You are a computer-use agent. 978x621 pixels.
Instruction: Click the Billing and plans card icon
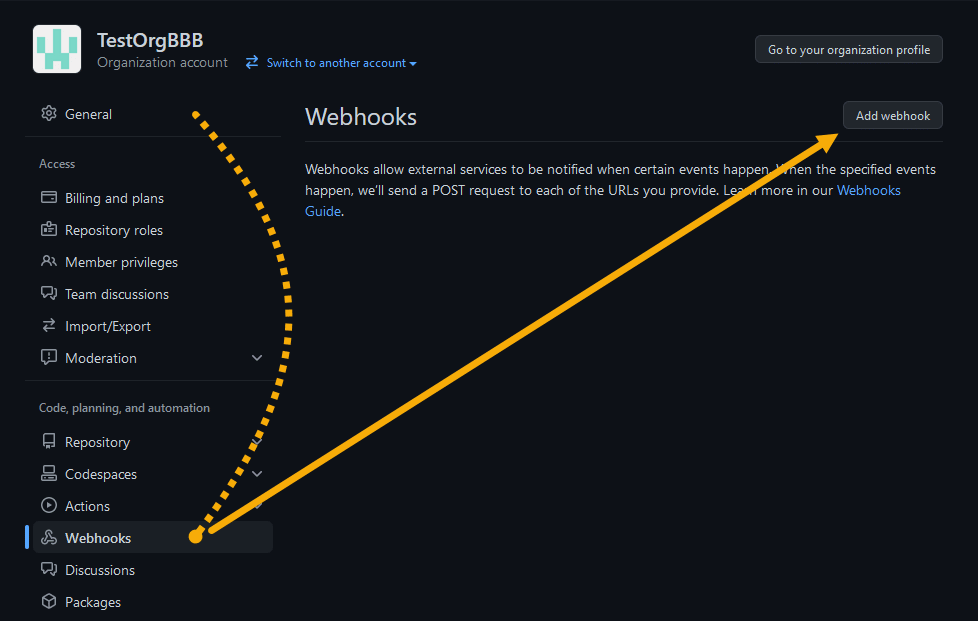48,198
